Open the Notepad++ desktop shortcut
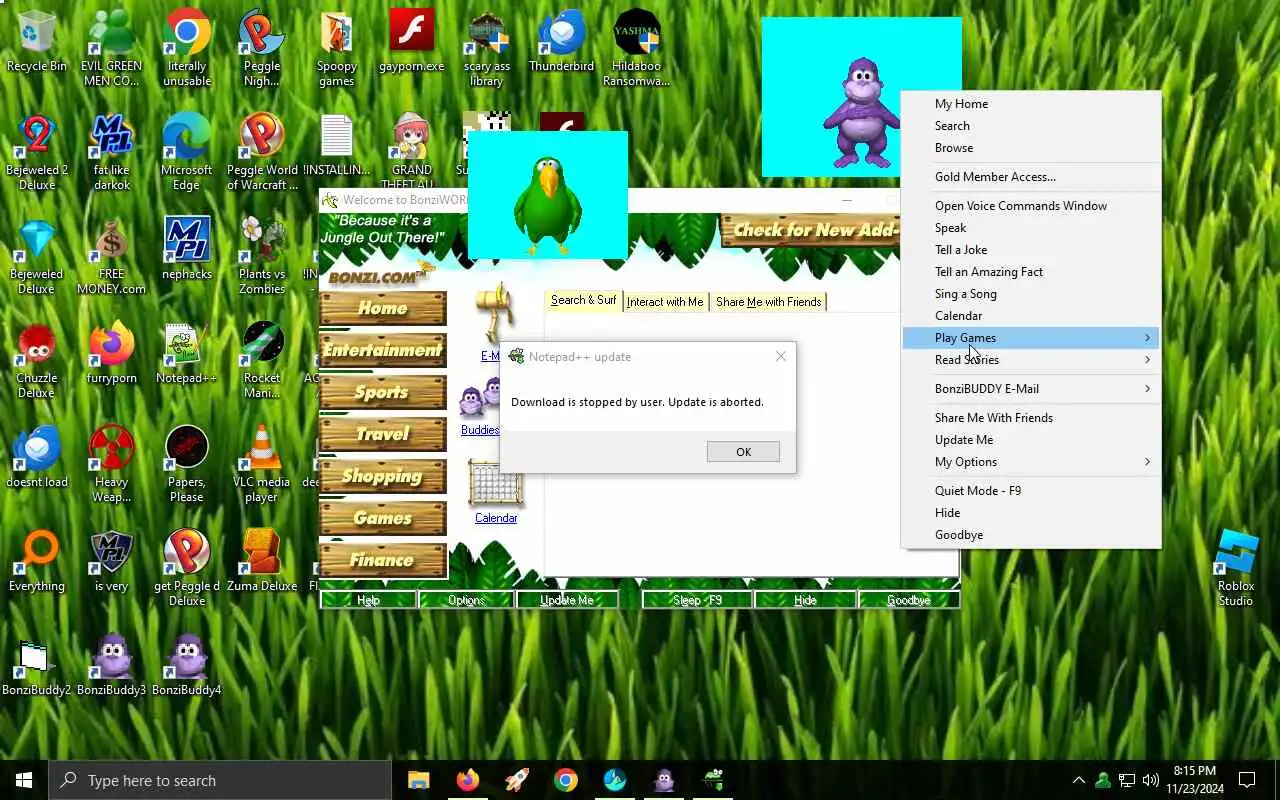 click(x=187, y=353)
